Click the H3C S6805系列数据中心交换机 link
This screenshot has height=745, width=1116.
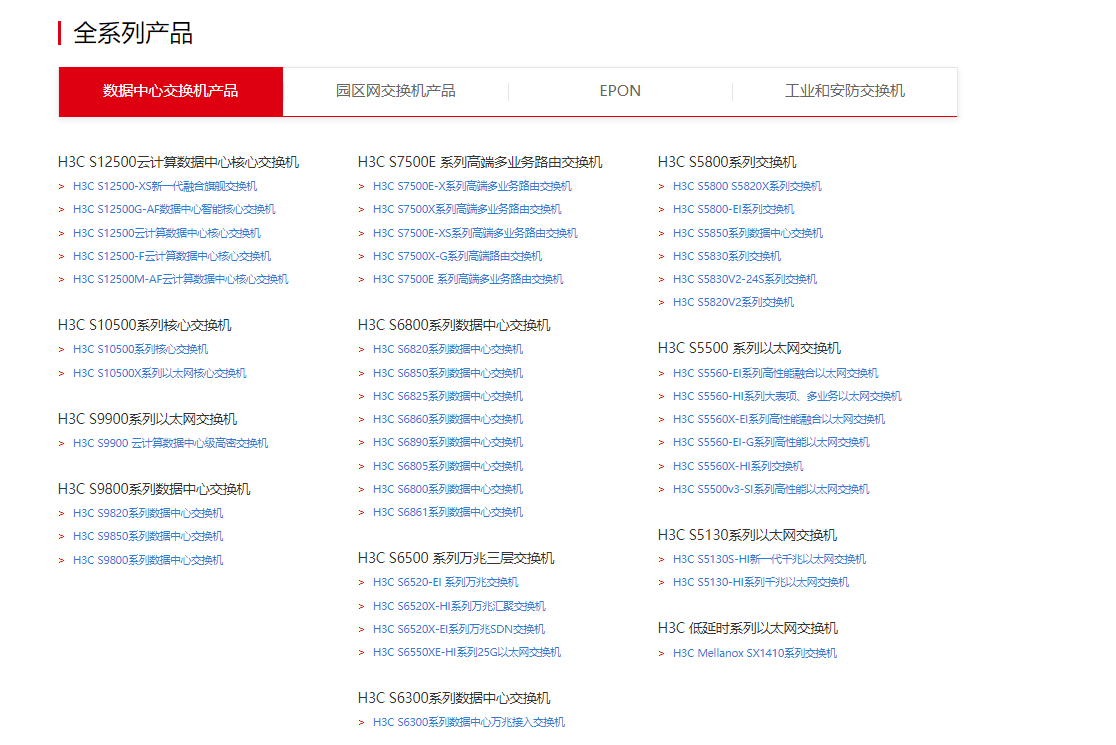click(448, 466)
